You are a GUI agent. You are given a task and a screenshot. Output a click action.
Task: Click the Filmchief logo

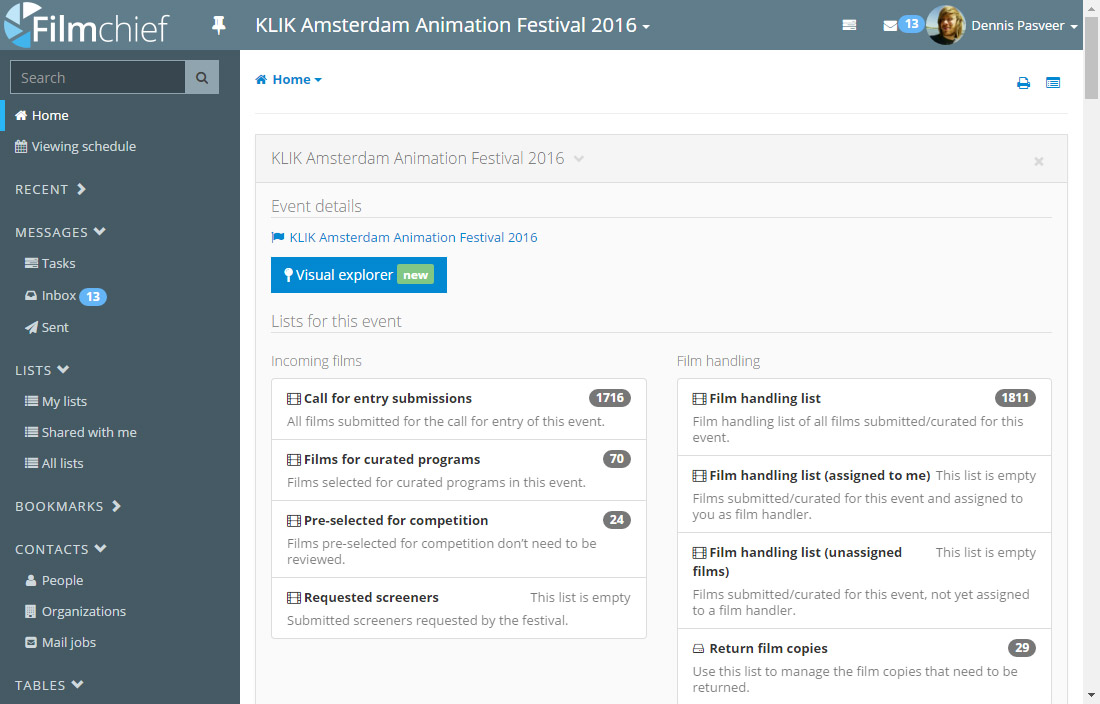coord(87,27)
